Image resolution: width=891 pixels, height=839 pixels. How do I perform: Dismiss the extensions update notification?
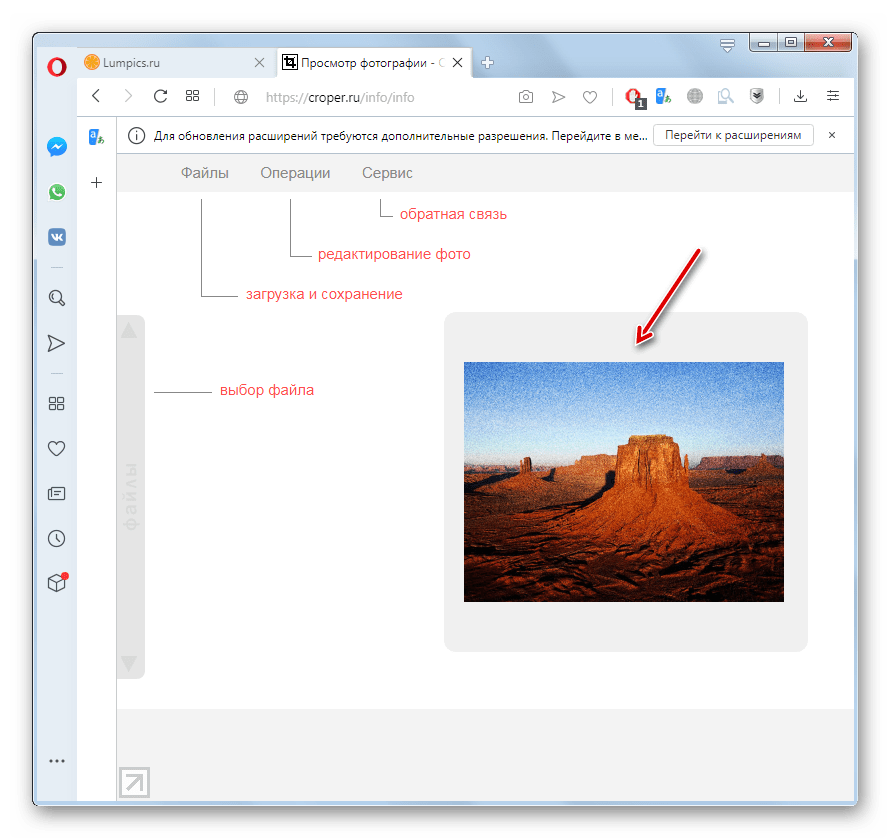pos(832,135)
